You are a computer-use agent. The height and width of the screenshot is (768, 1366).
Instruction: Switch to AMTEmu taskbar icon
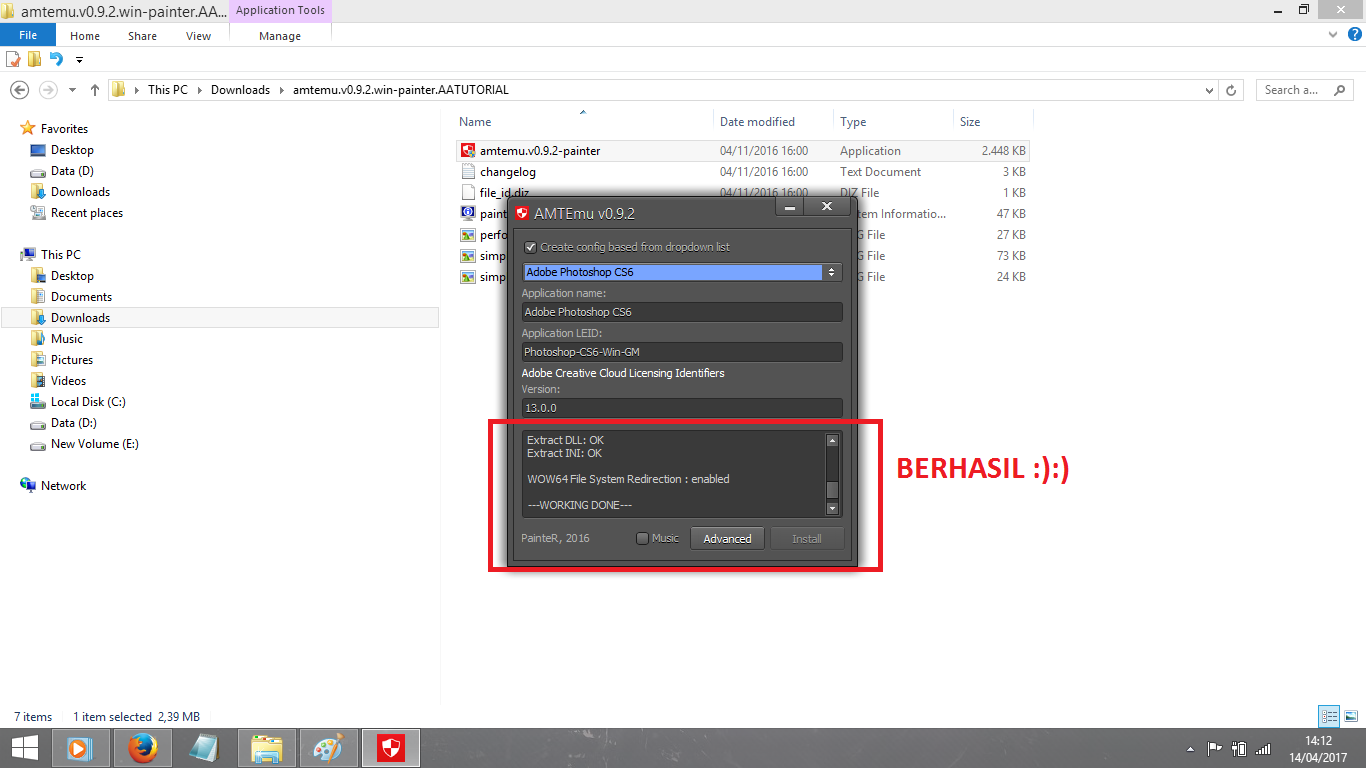pyautogui.click(x=391, y=748)
